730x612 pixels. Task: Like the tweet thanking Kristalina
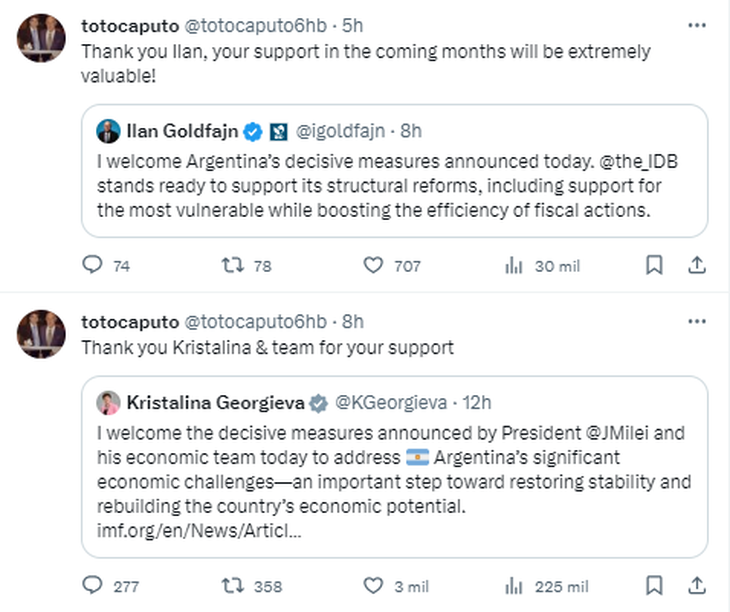pyautogui.click(x=373, y=586)
